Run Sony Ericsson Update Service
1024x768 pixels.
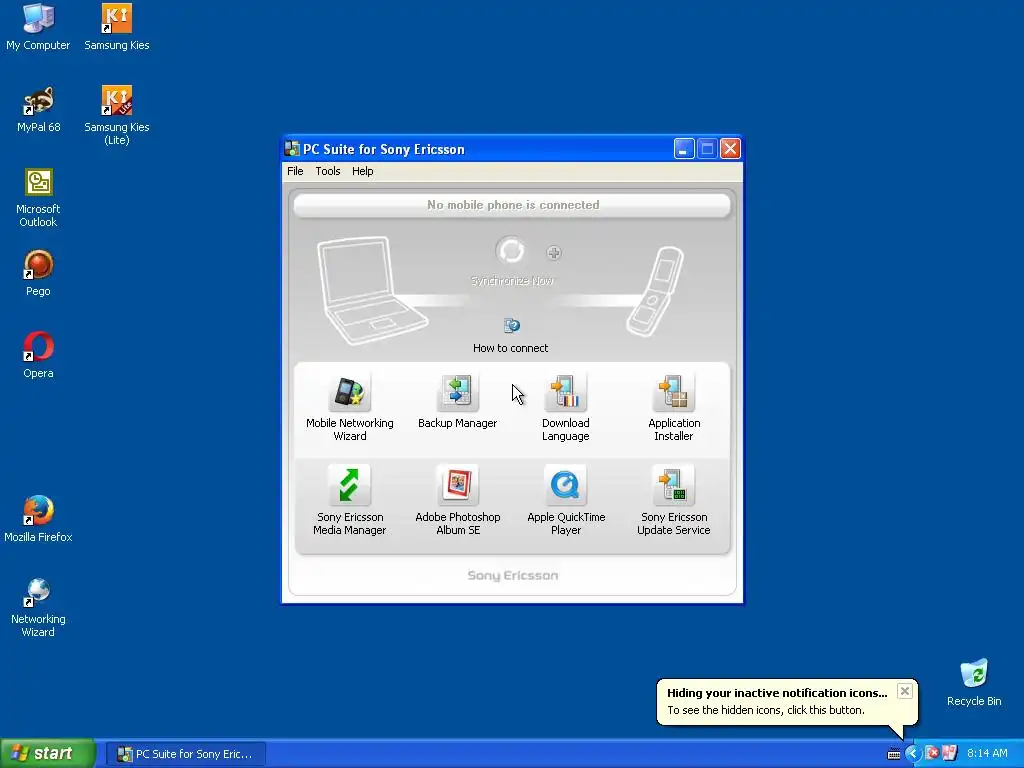tap(673, 501)
